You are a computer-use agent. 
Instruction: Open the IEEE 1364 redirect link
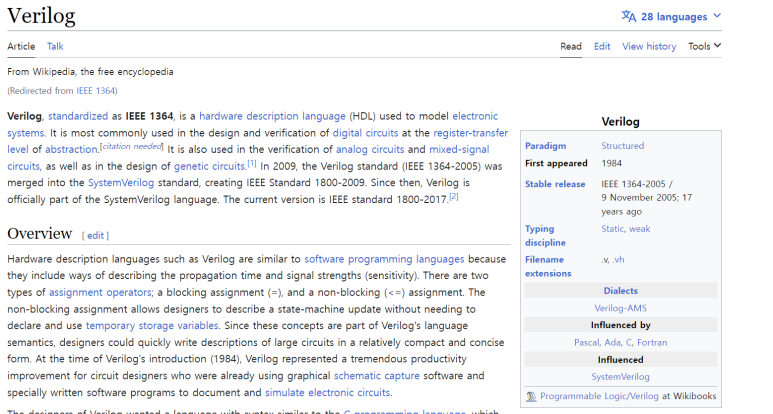[x=96, y=91]
